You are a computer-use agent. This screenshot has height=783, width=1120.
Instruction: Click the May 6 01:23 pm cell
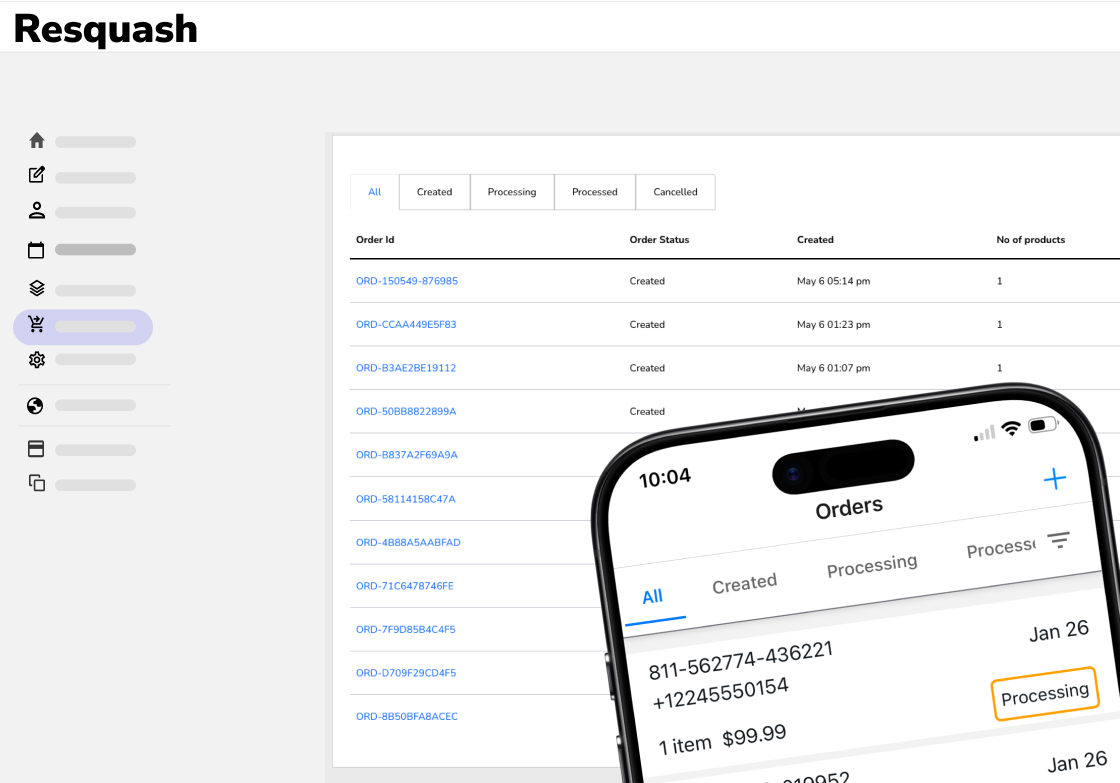(x=834, y=324)
